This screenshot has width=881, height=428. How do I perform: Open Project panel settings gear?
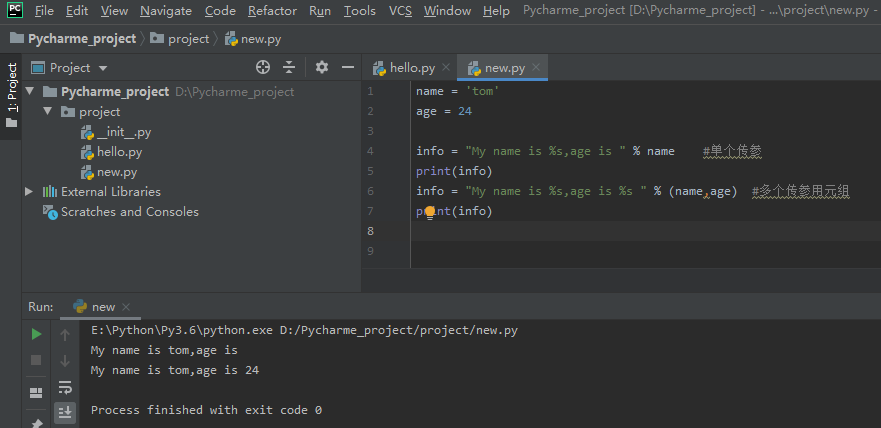[321, 67]
